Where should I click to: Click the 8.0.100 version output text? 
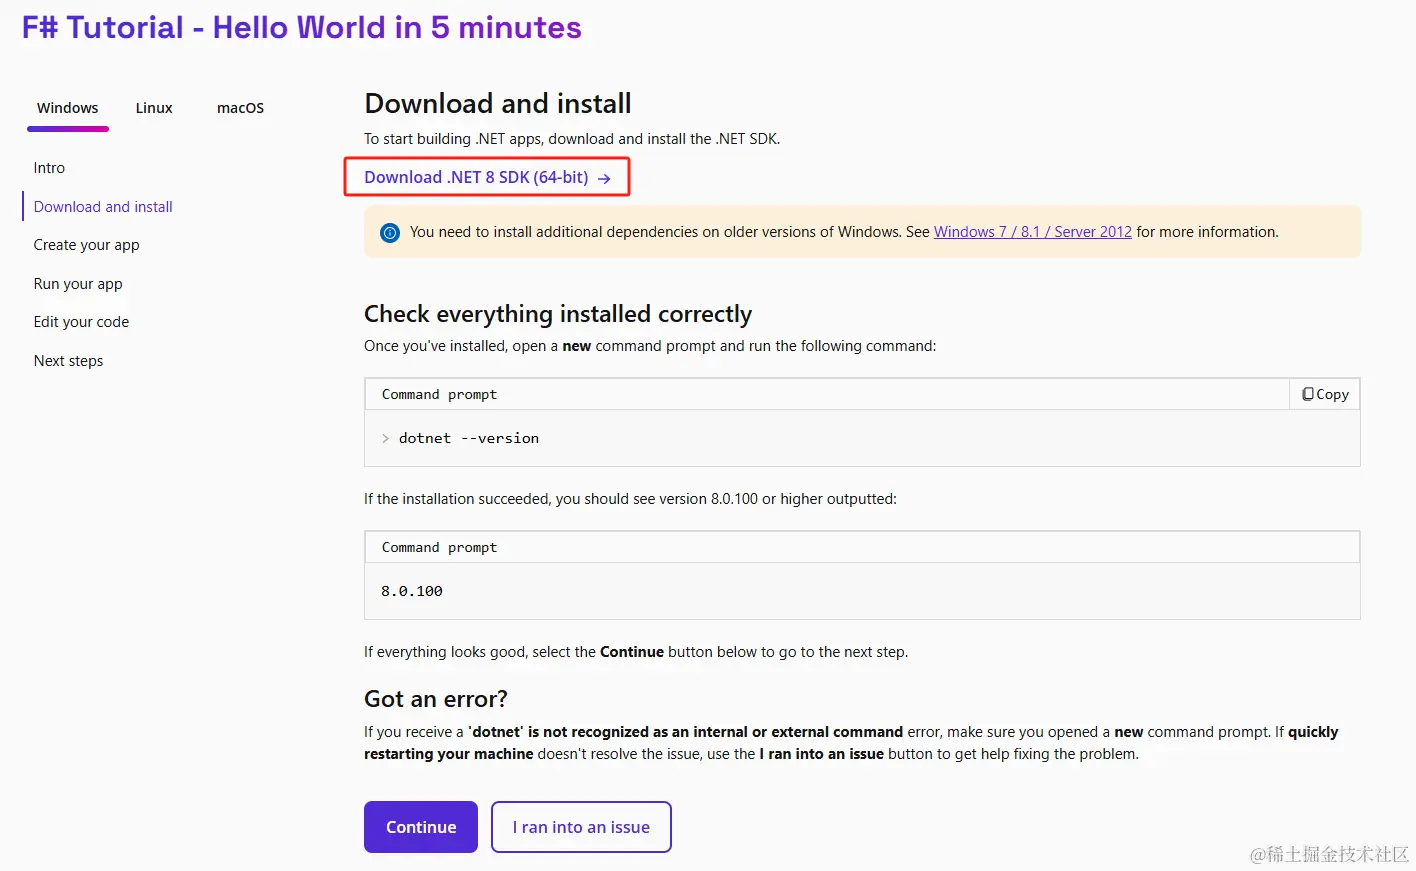(x=412, y=591)
